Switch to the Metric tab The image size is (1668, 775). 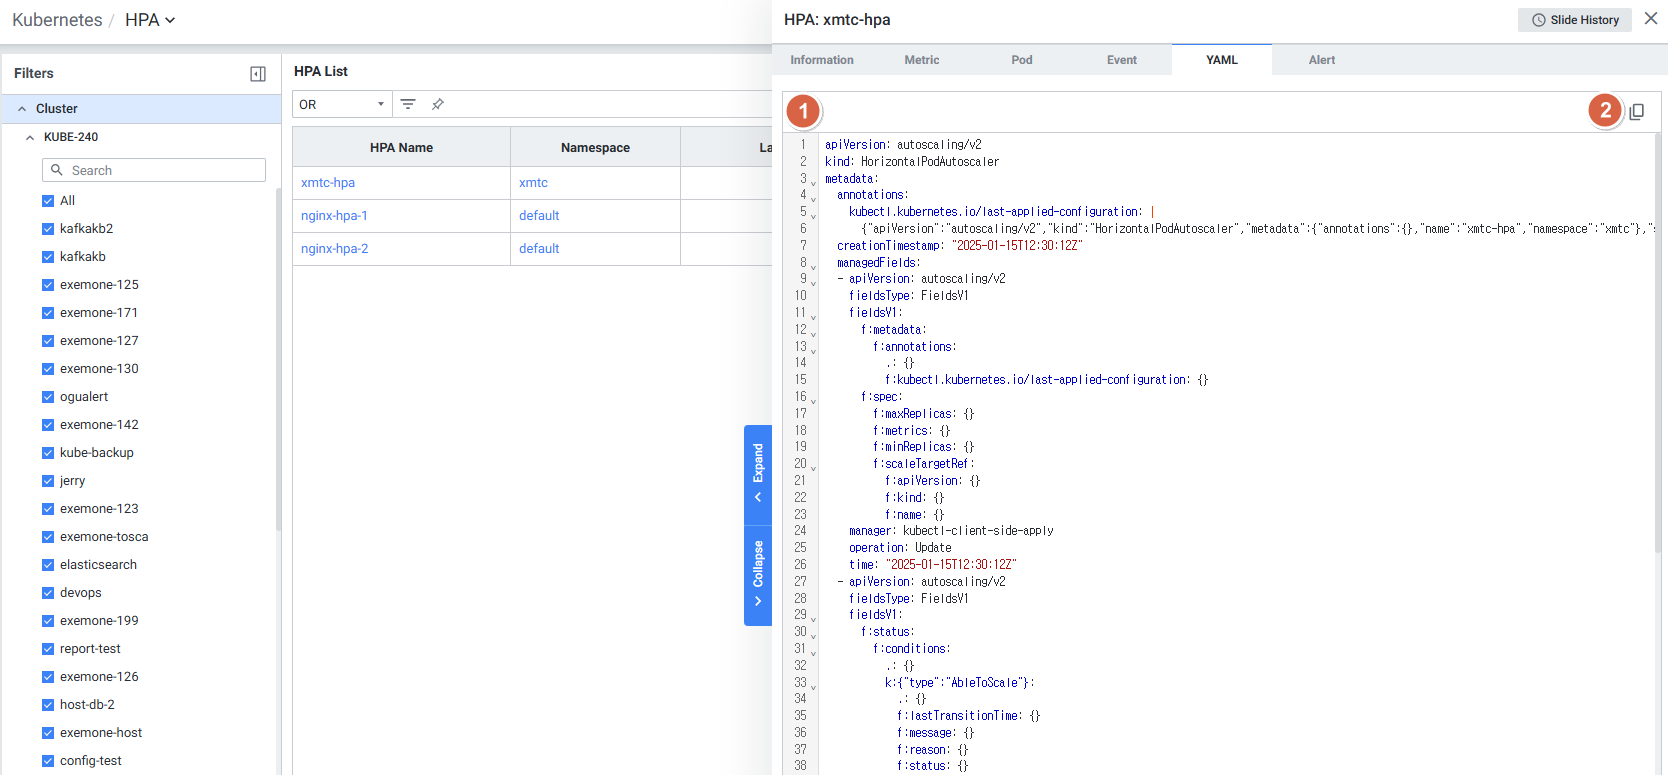point(921,60)
